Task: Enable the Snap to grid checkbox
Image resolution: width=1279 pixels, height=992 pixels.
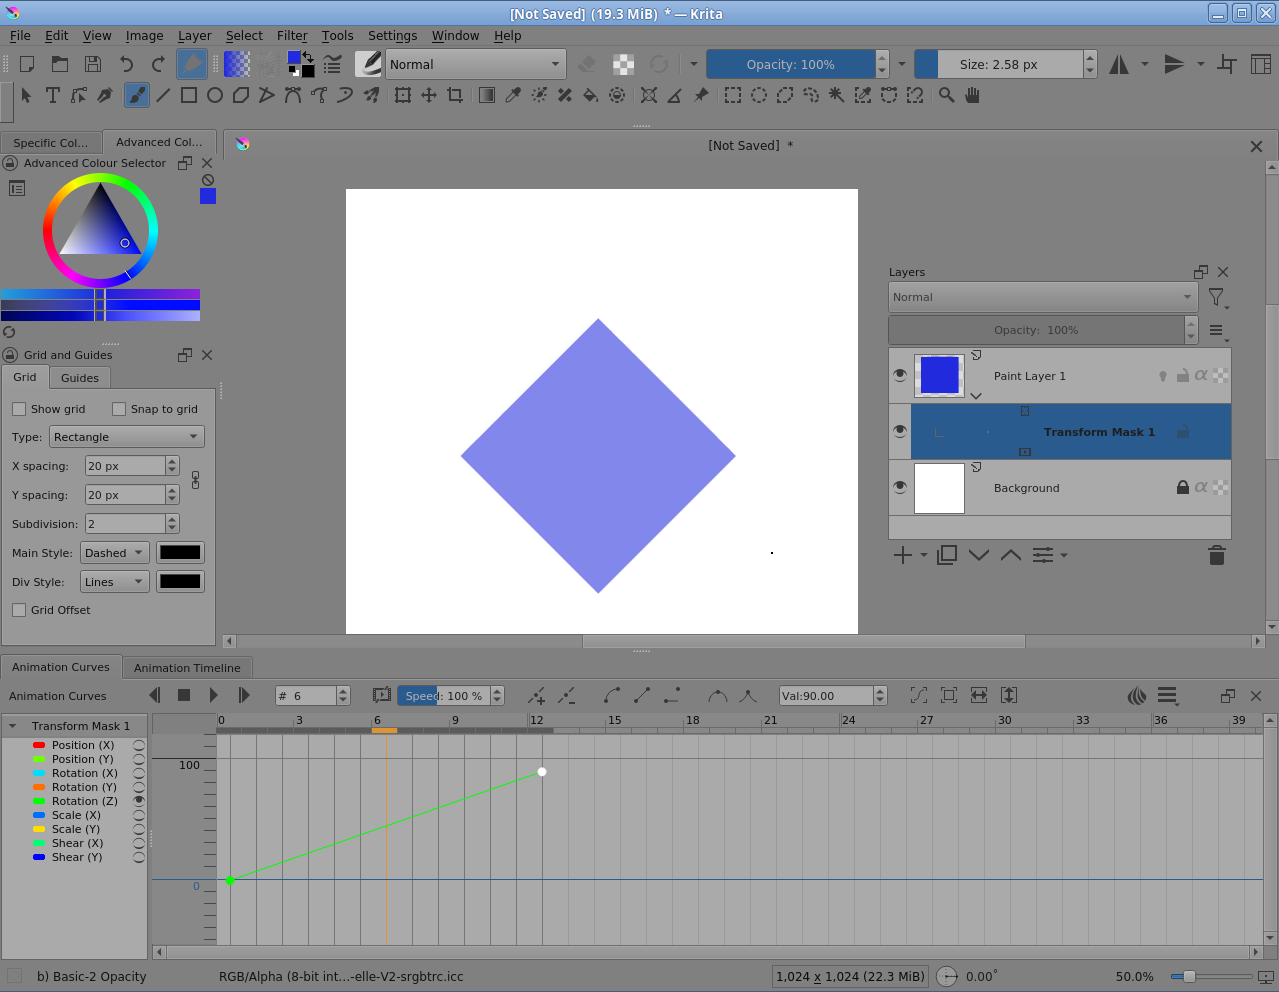Action: click(119, 409)
